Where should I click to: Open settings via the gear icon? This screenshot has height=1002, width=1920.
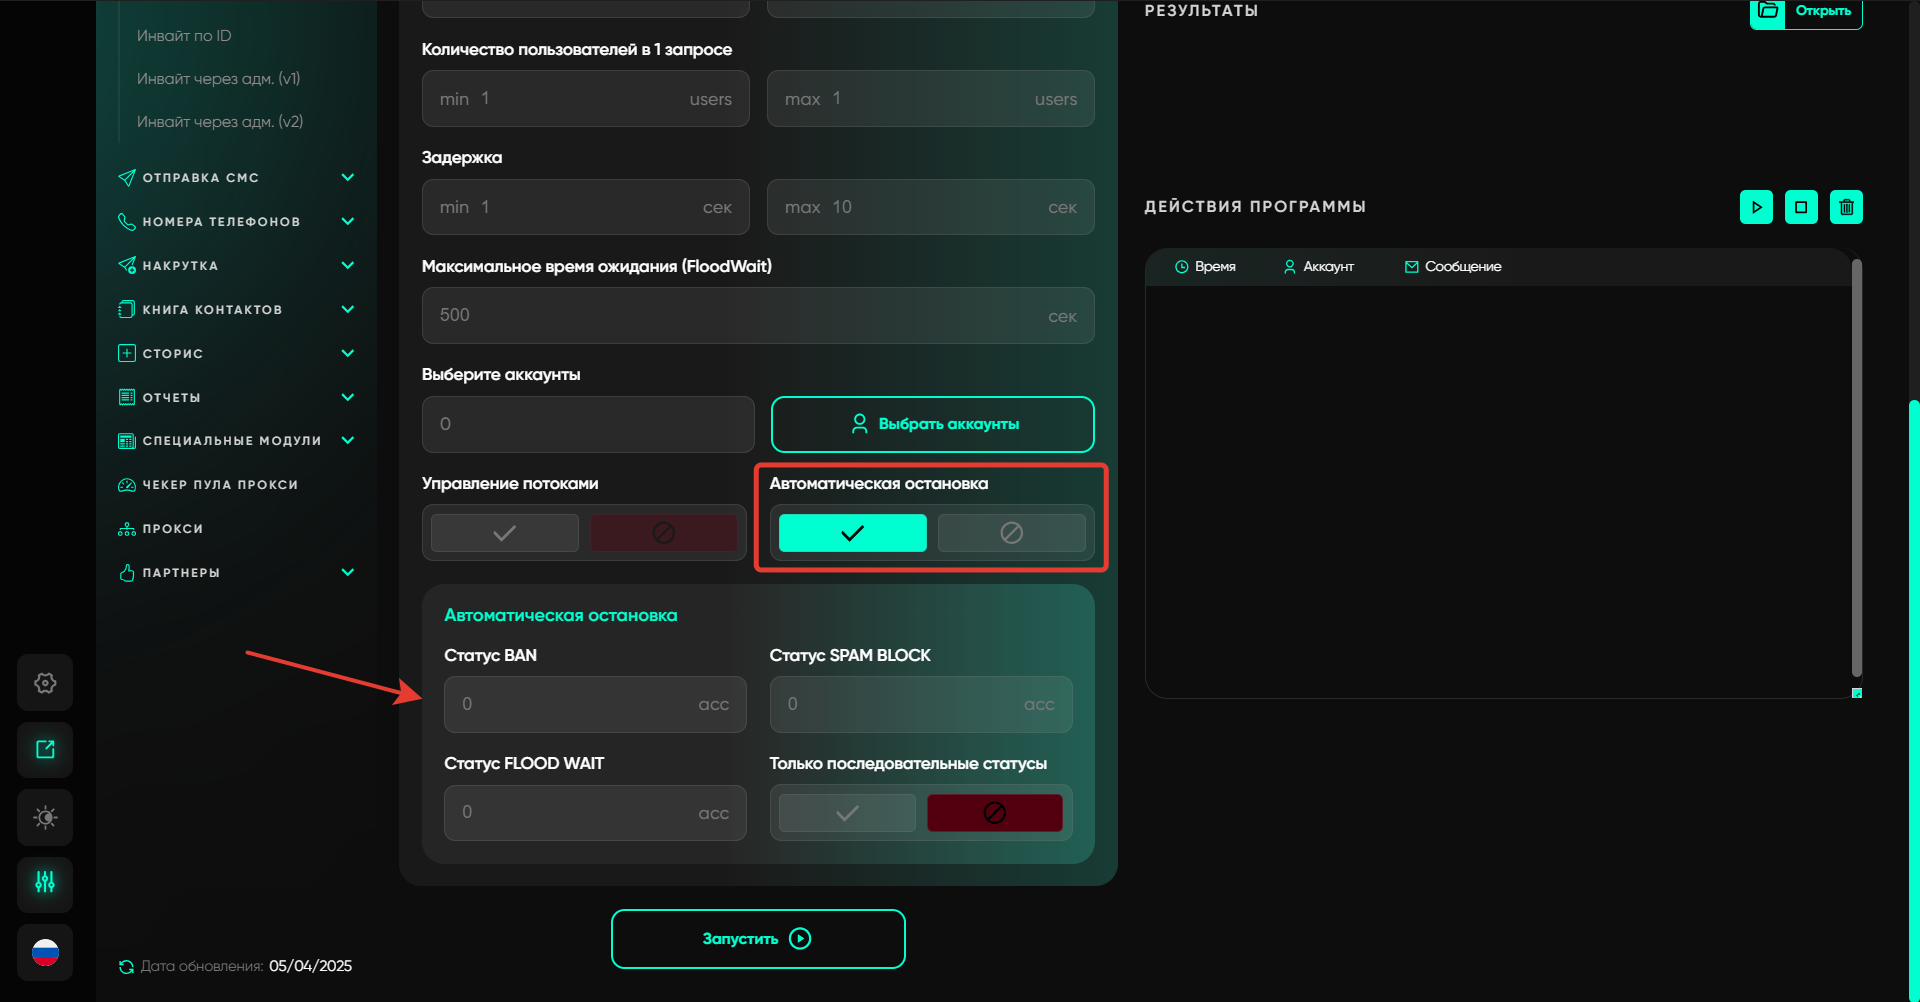pos(45,683)
